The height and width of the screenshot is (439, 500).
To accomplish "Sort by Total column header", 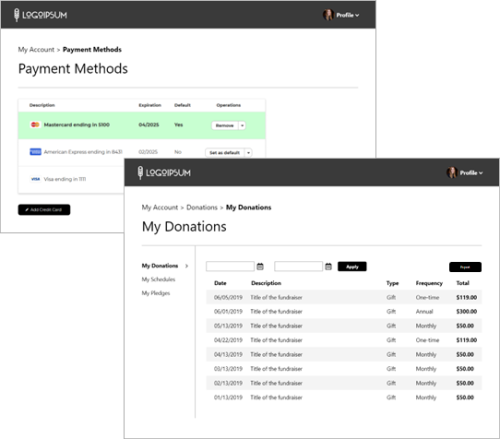I will (x=463, y=283).
